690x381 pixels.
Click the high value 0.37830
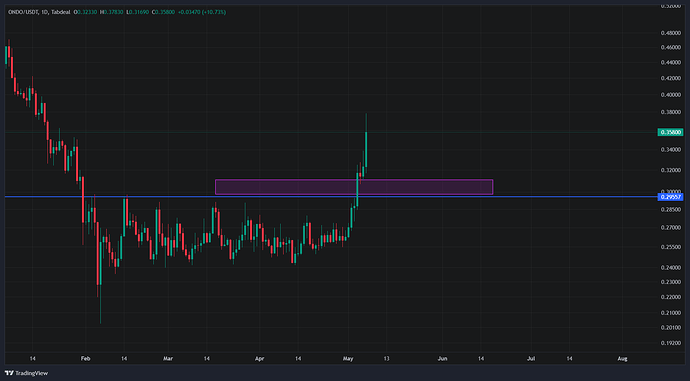coord(114,12)
